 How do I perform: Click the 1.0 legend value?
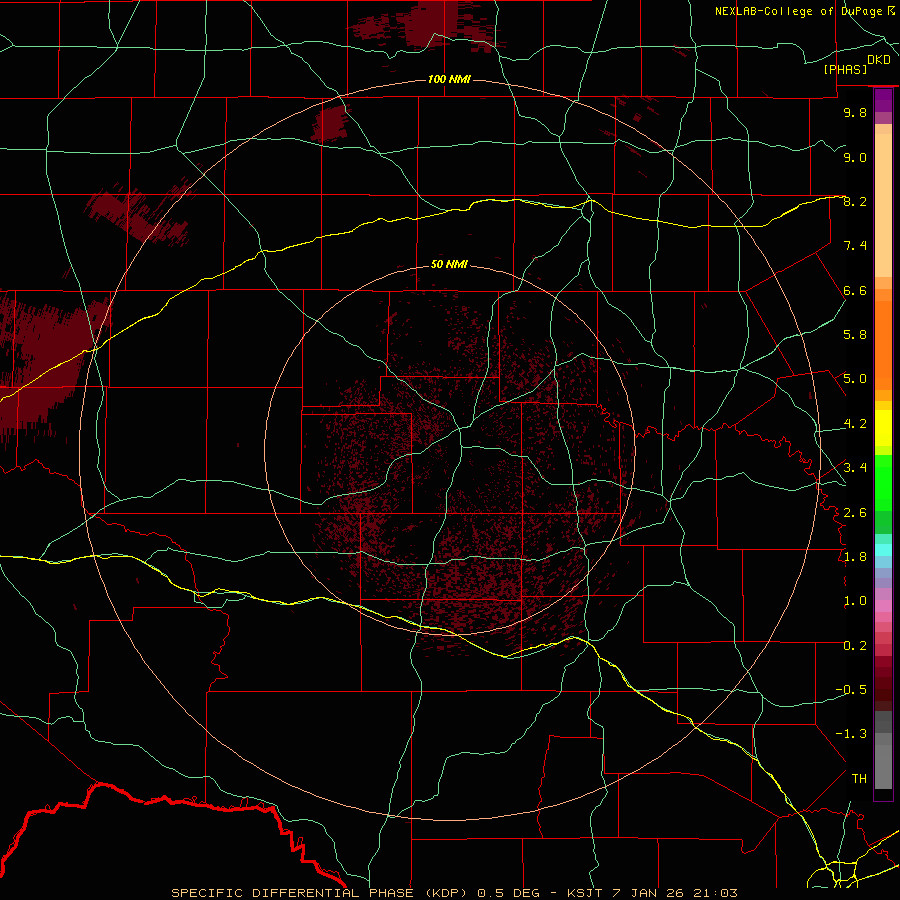[x=855, y=601]
